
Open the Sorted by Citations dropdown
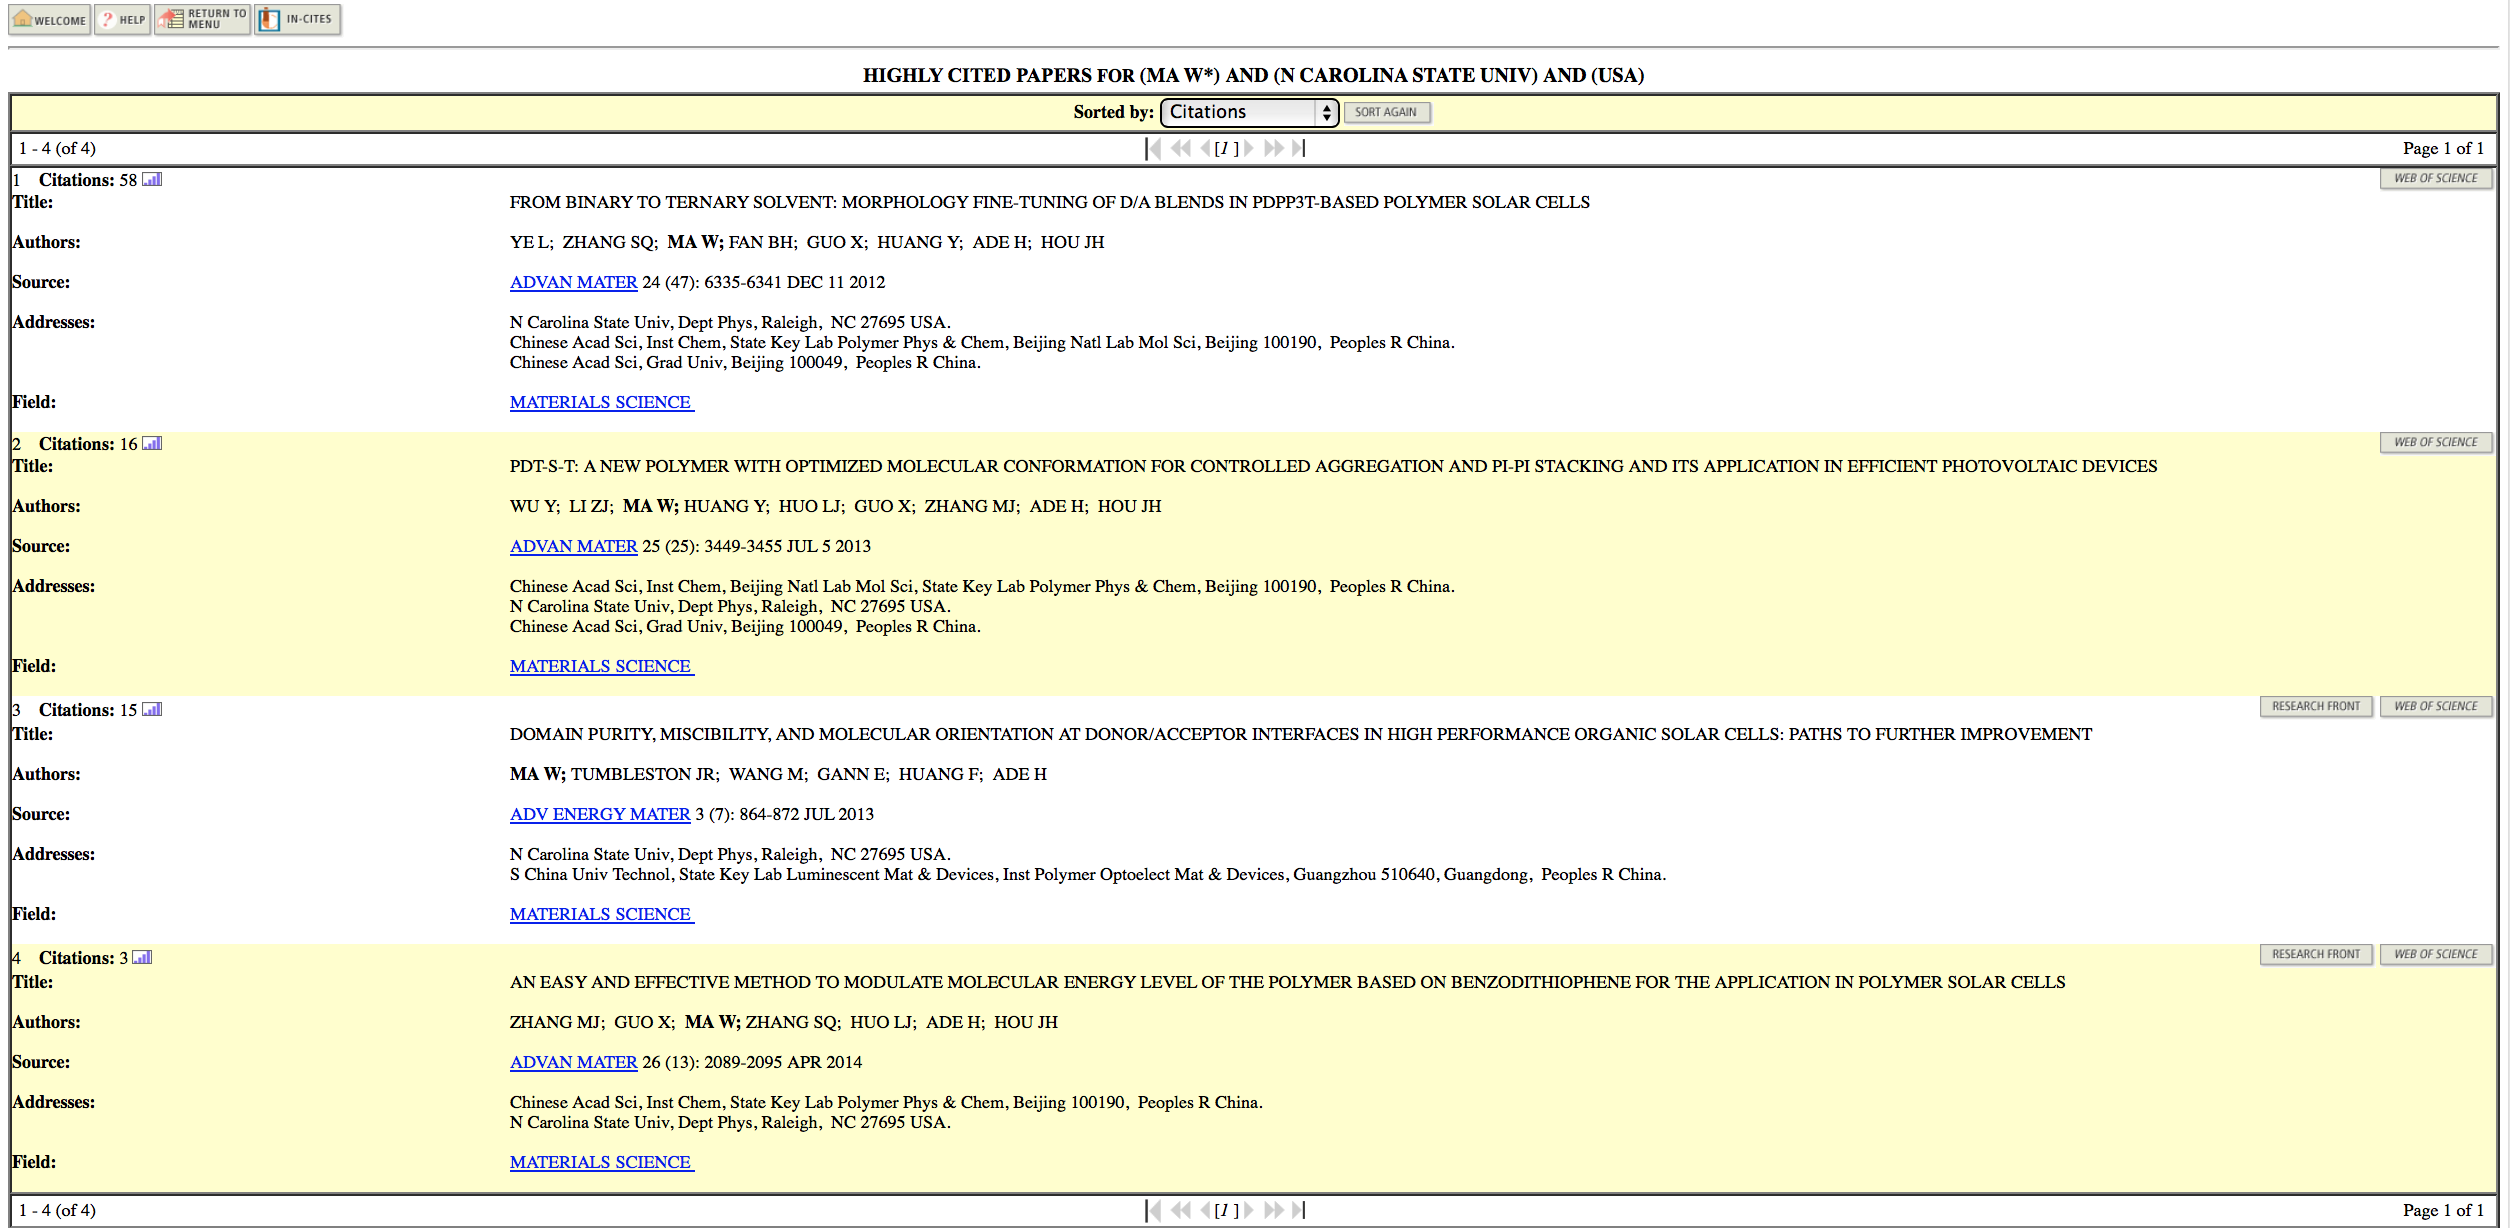(1248, 112)
